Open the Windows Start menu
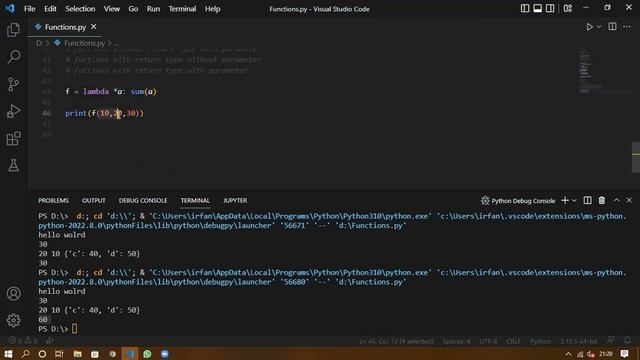The height and width of the screenshot is (360, 640). (8, 353)
